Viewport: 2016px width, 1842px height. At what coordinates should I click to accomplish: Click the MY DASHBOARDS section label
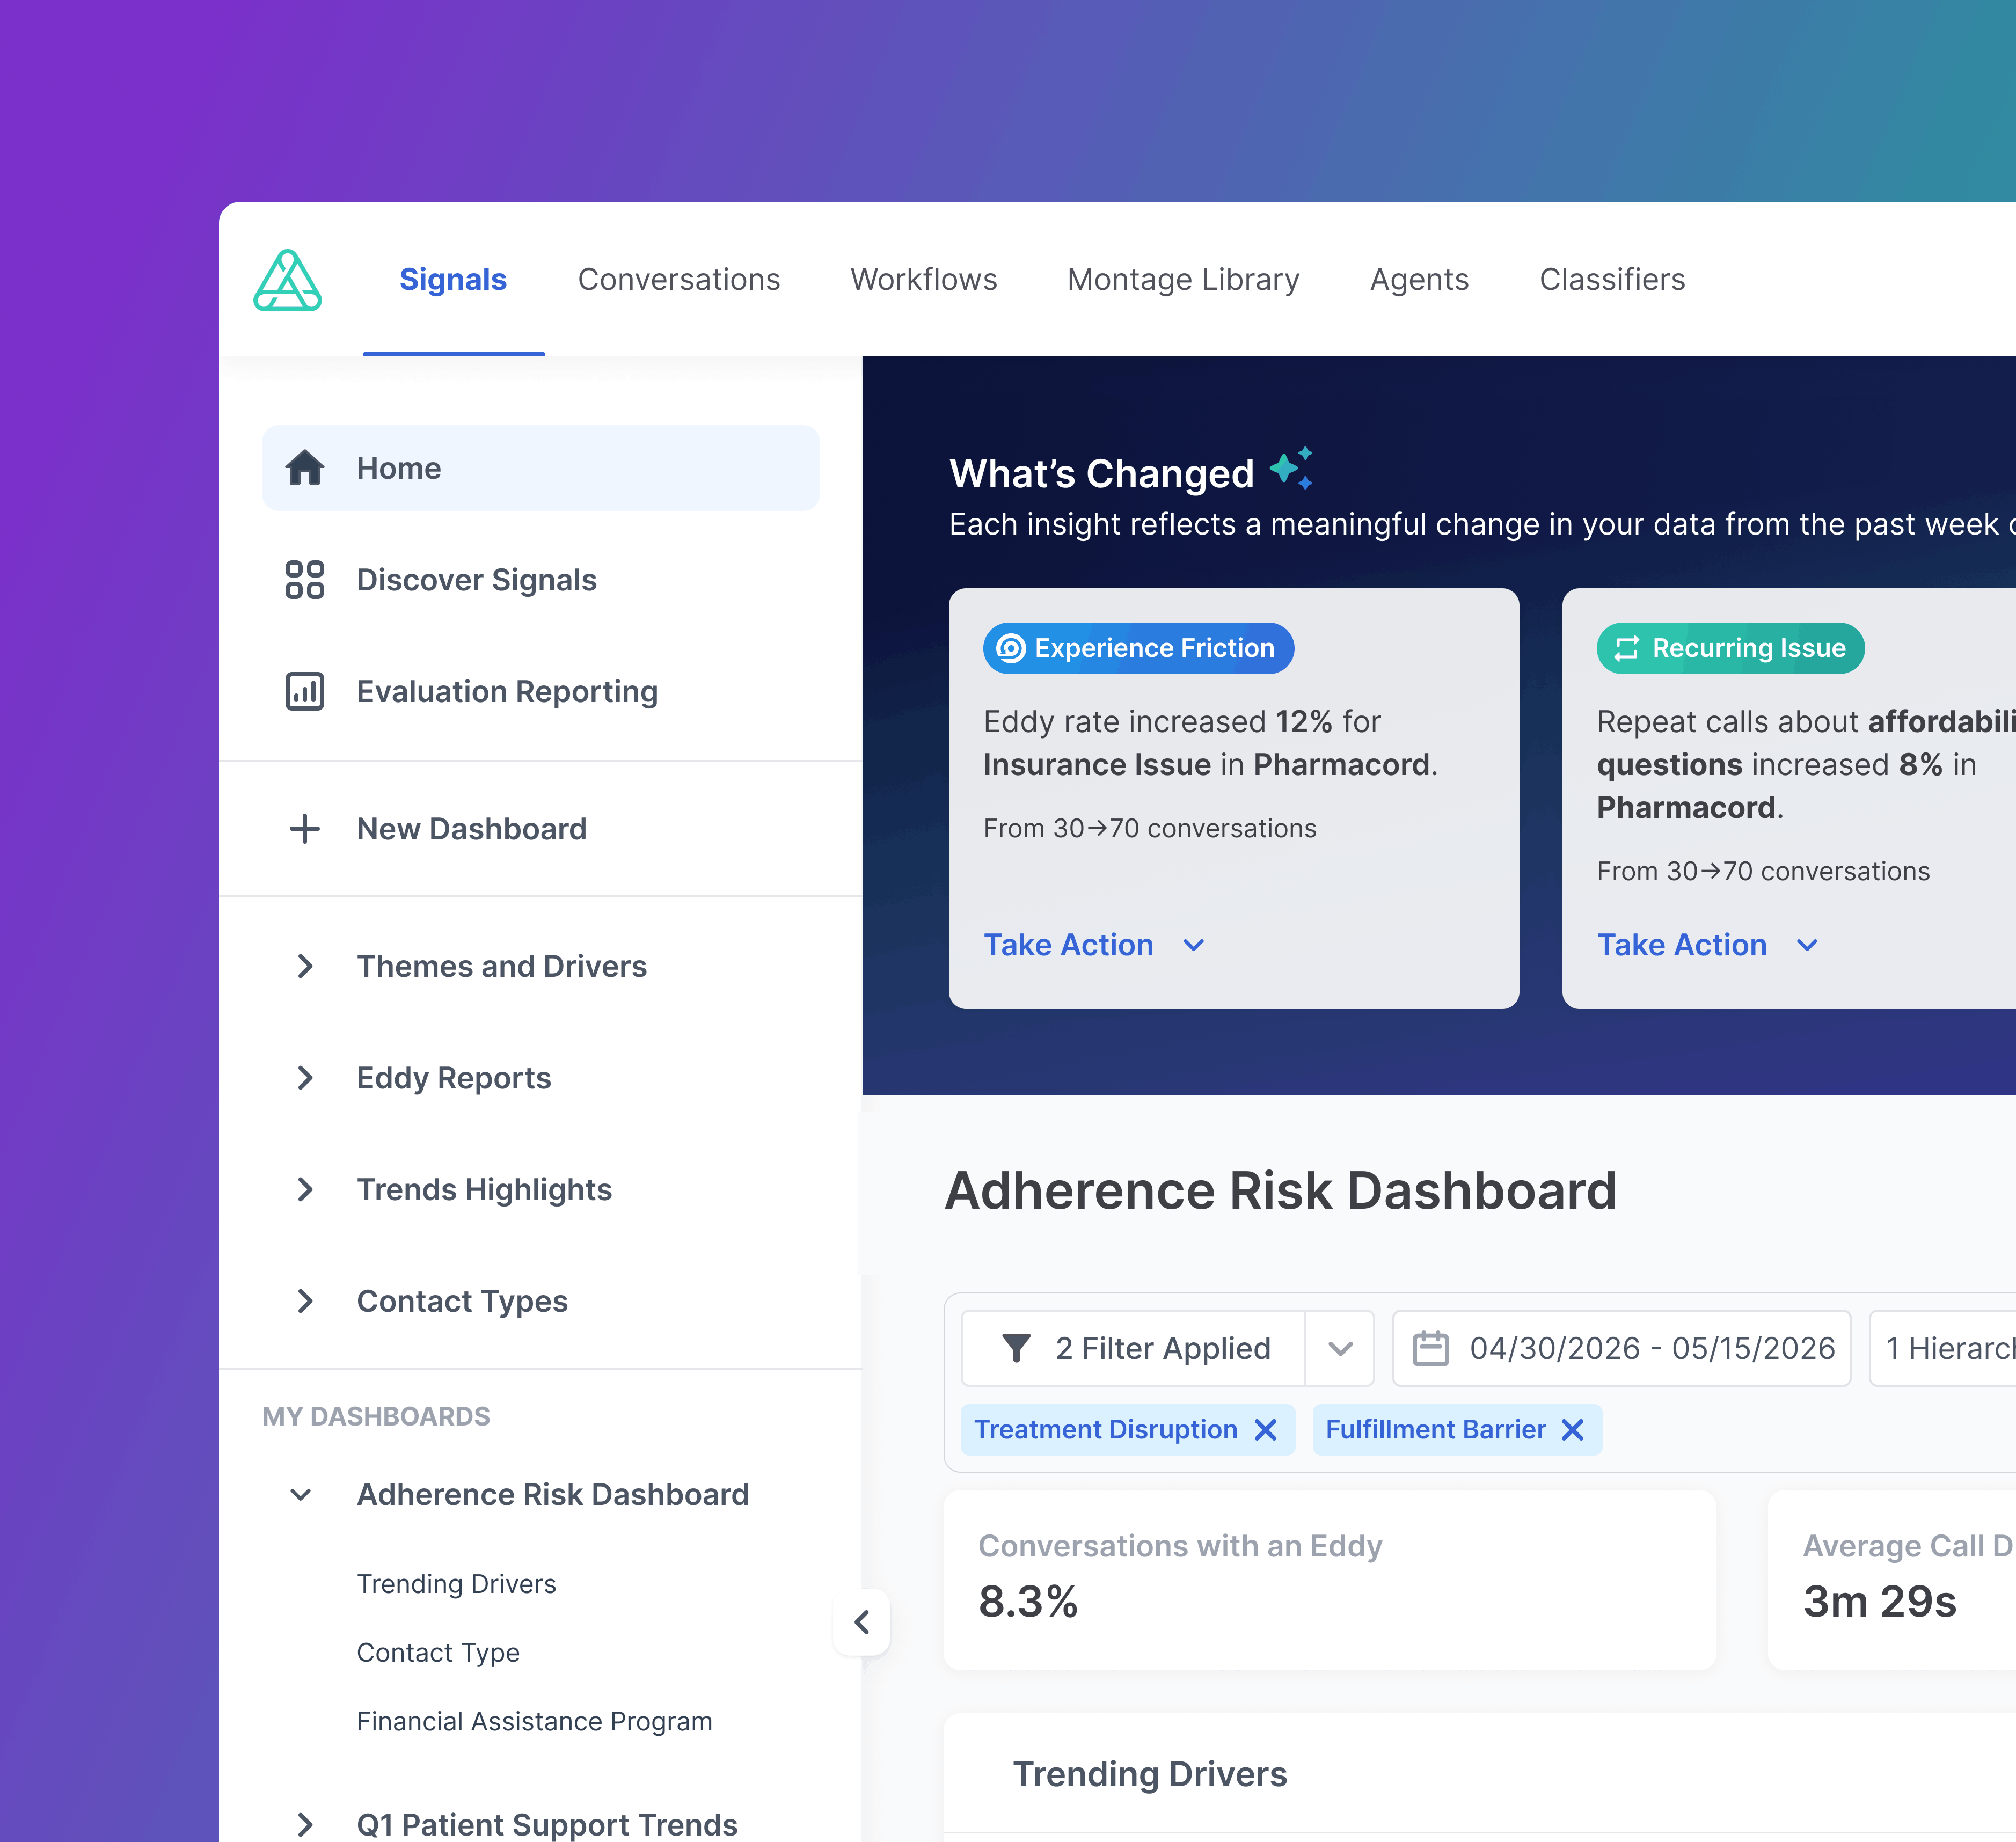376,1416
